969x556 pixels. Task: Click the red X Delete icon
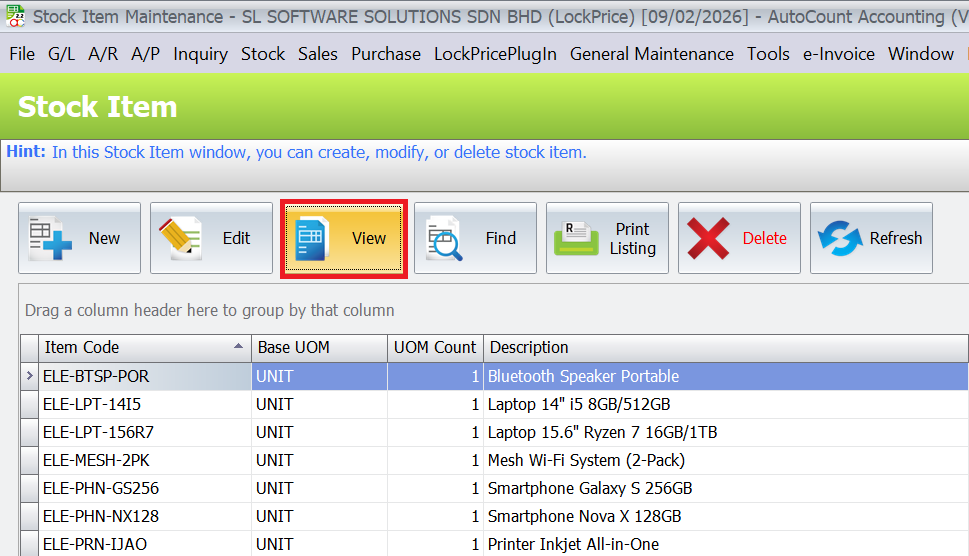tap(709, 238)
